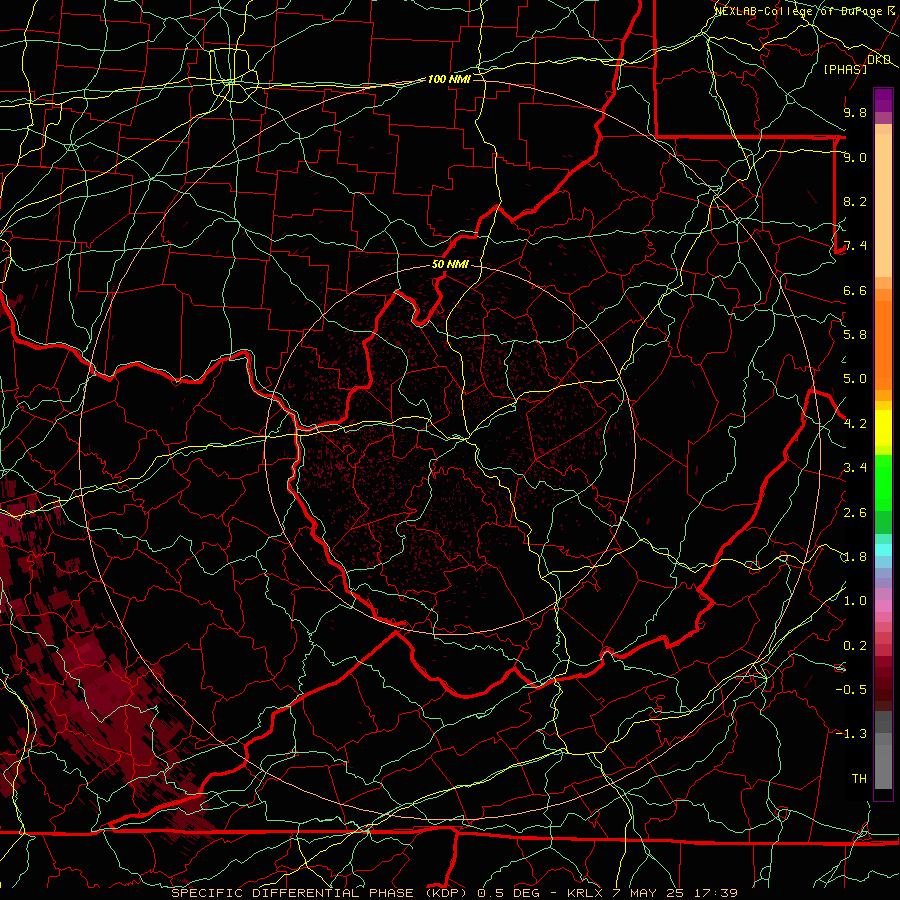
Task: Click the [PHAS] unit label
Action: coord(845,69)
